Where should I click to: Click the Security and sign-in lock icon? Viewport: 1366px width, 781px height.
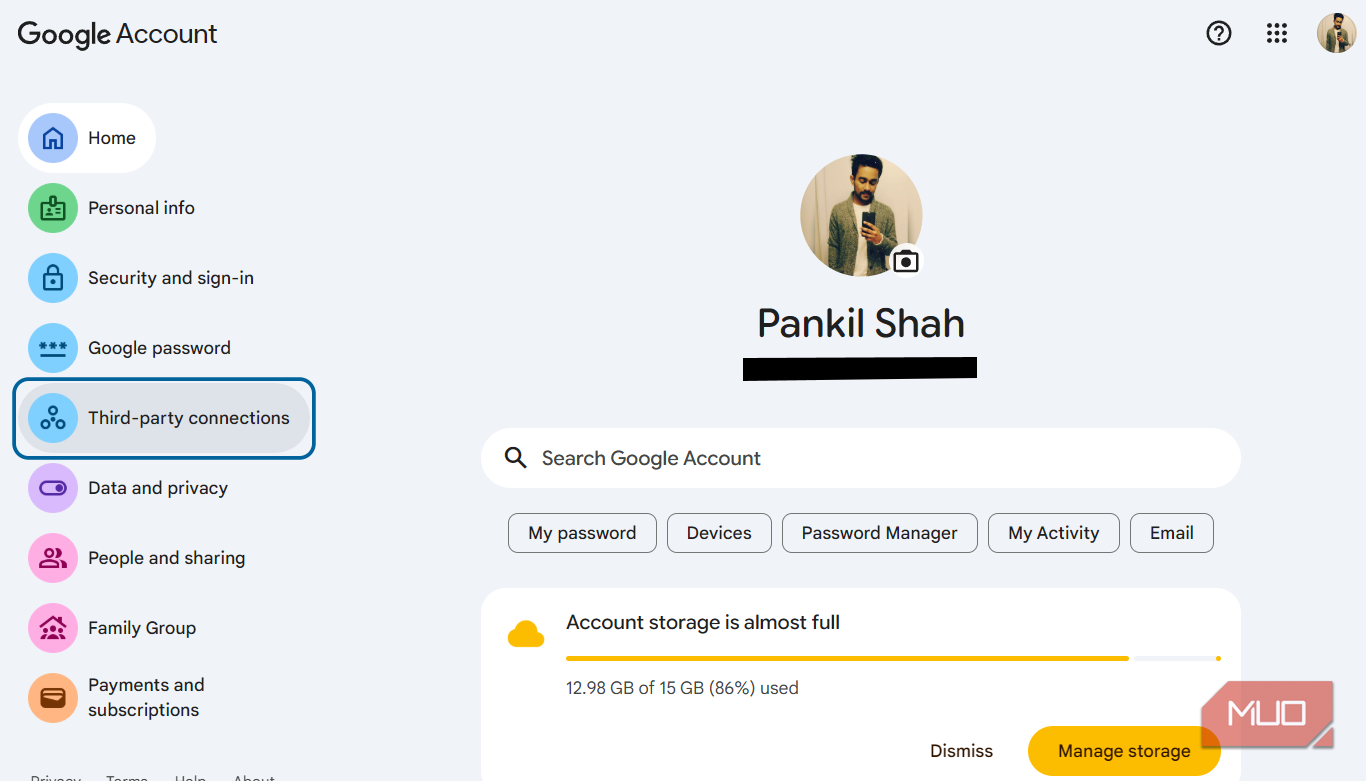pos(53,278)
